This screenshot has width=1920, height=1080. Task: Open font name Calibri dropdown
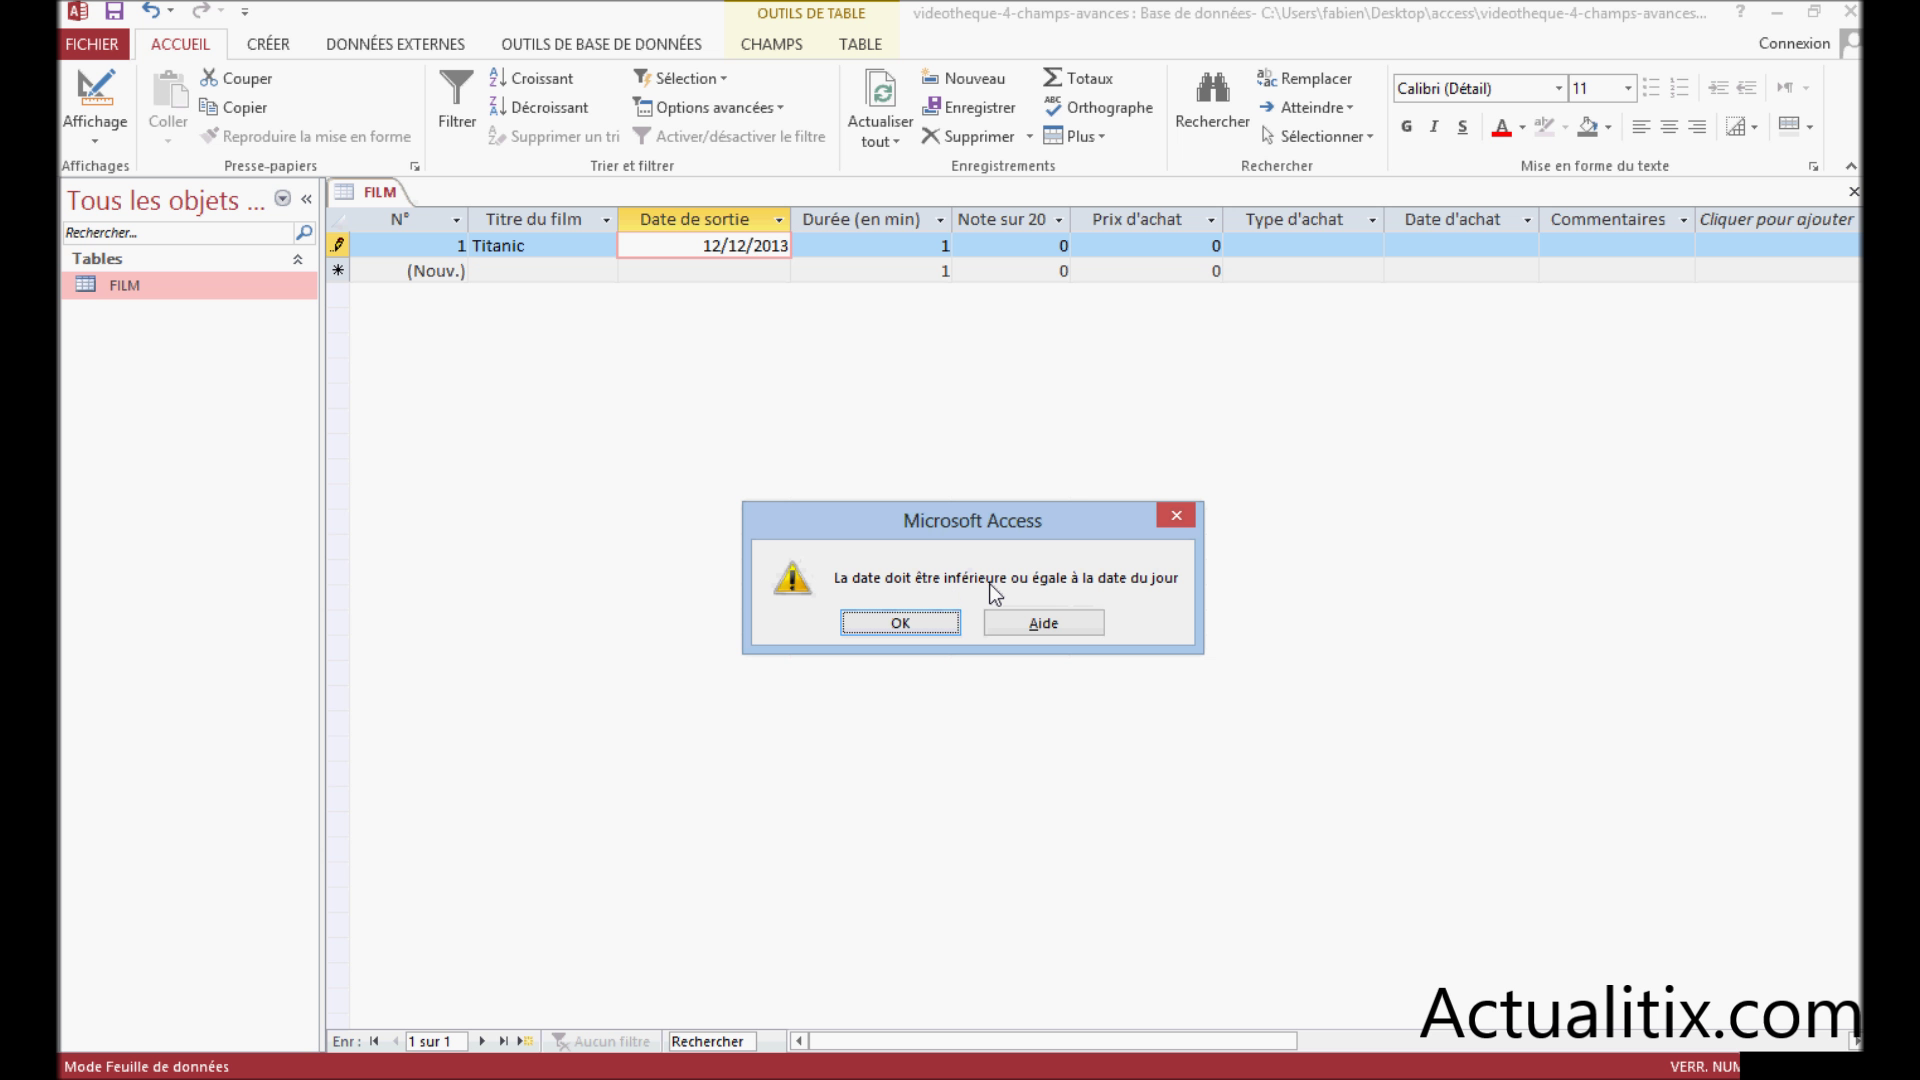click(x=1558, y=88)
